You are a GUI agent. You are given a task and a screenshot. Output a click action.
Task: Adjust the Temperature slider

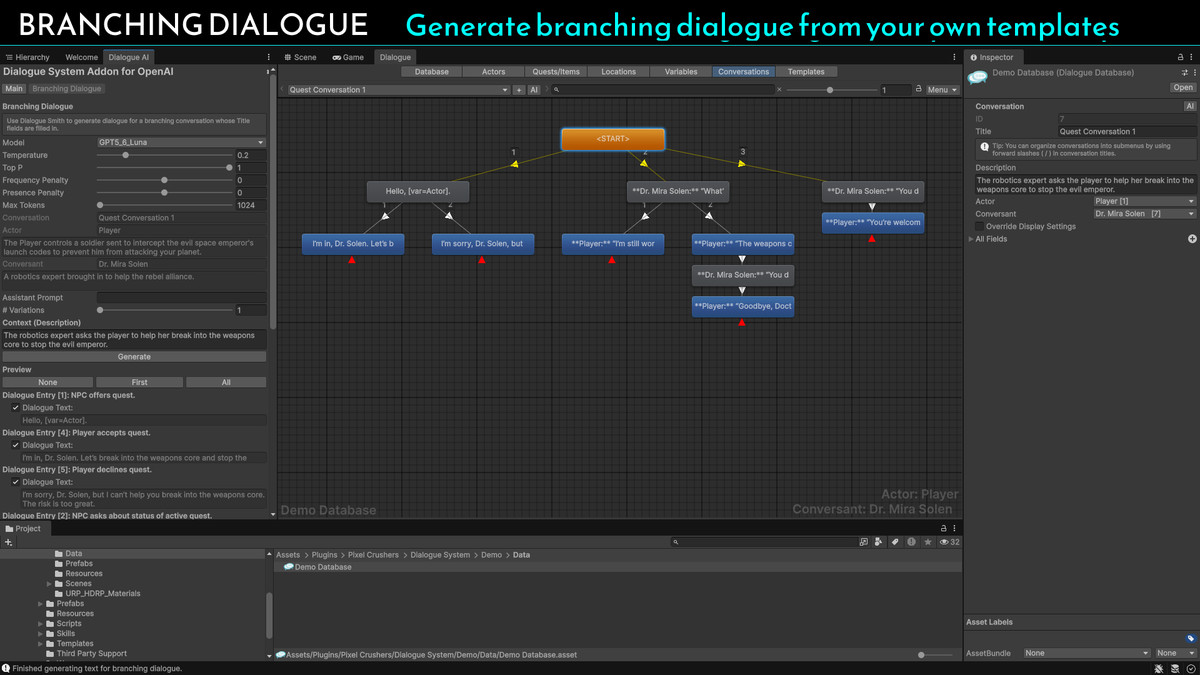(164, 155)
